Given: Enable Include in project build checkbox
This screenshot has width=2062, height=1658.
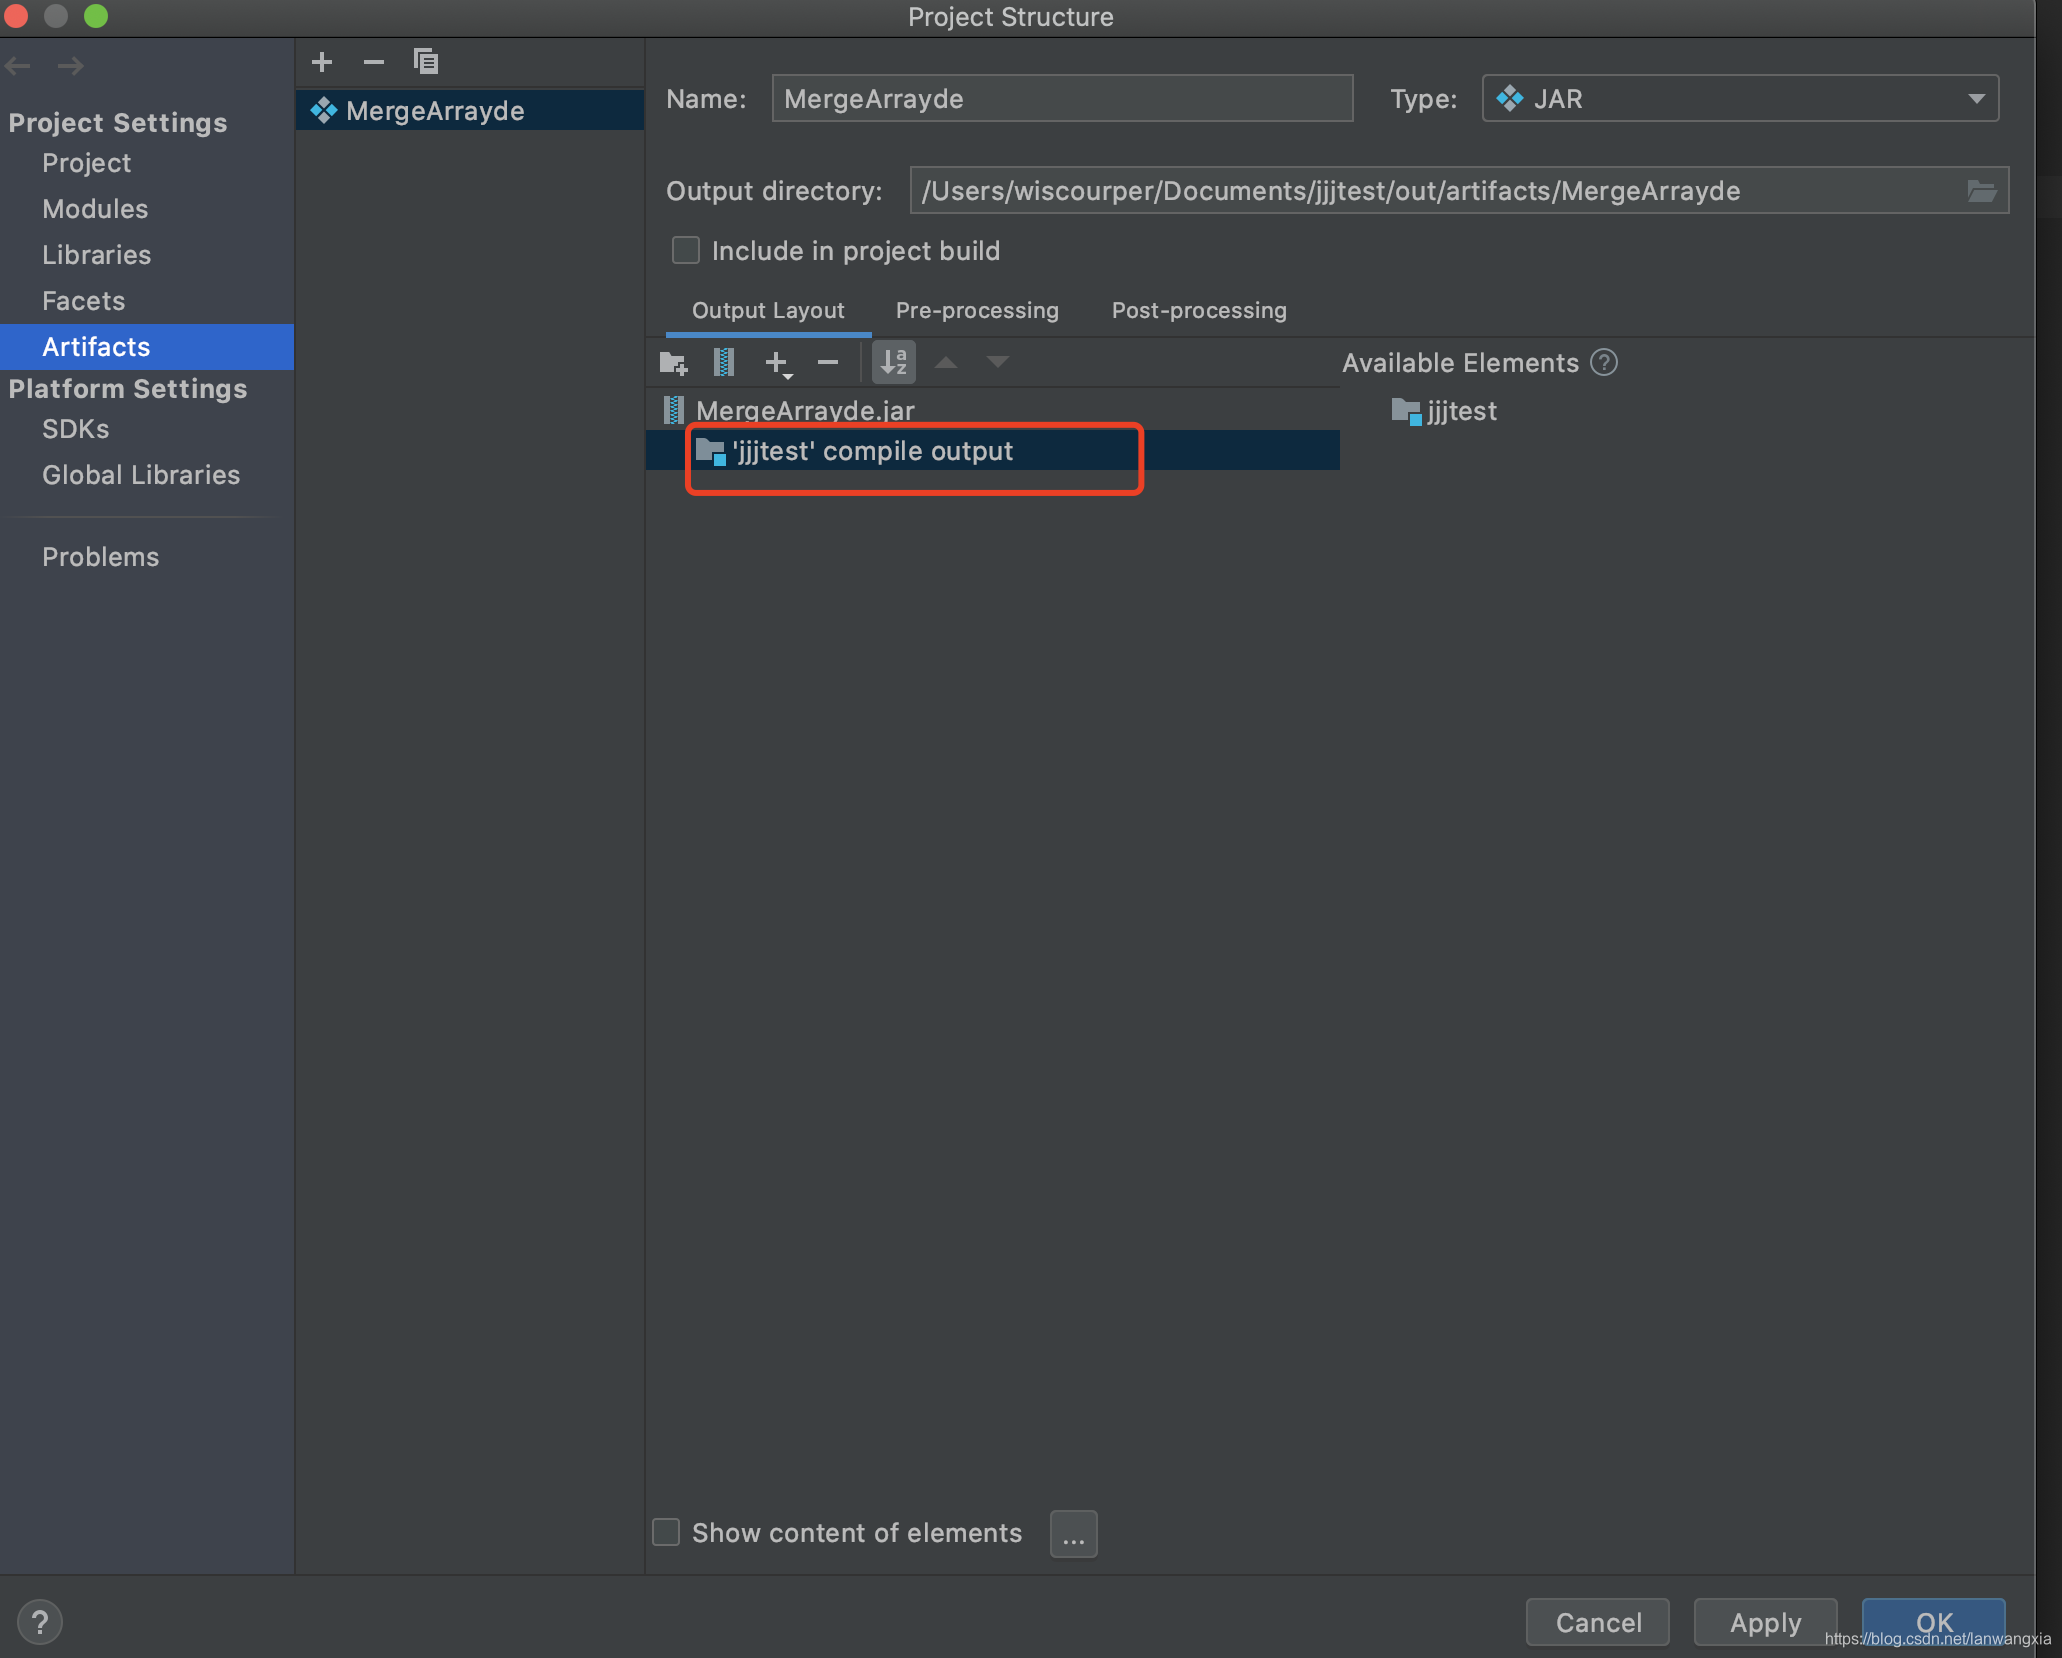Looking at the screenshot, I should pos(686,250).
